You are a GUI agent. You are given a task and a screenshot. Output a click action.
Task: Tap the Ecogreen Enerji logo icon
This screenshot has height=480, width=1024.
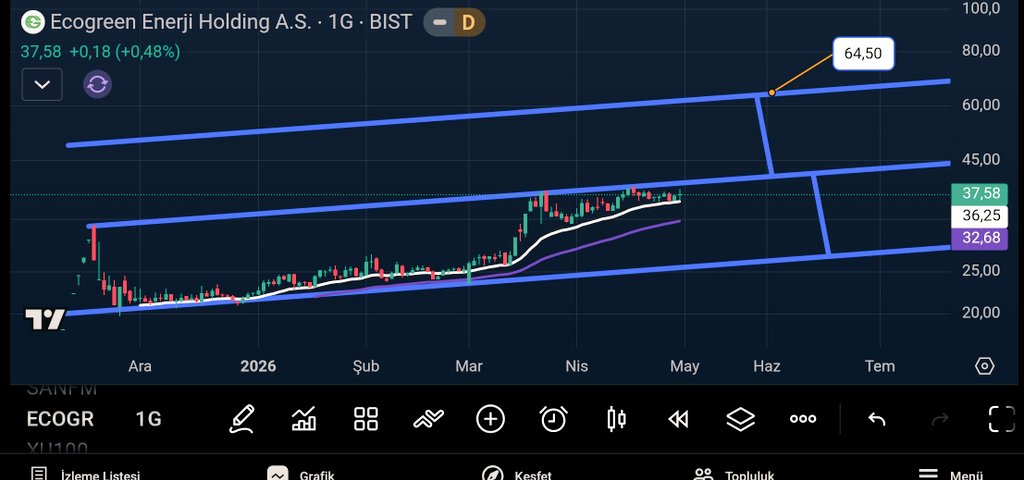(33, 22)
